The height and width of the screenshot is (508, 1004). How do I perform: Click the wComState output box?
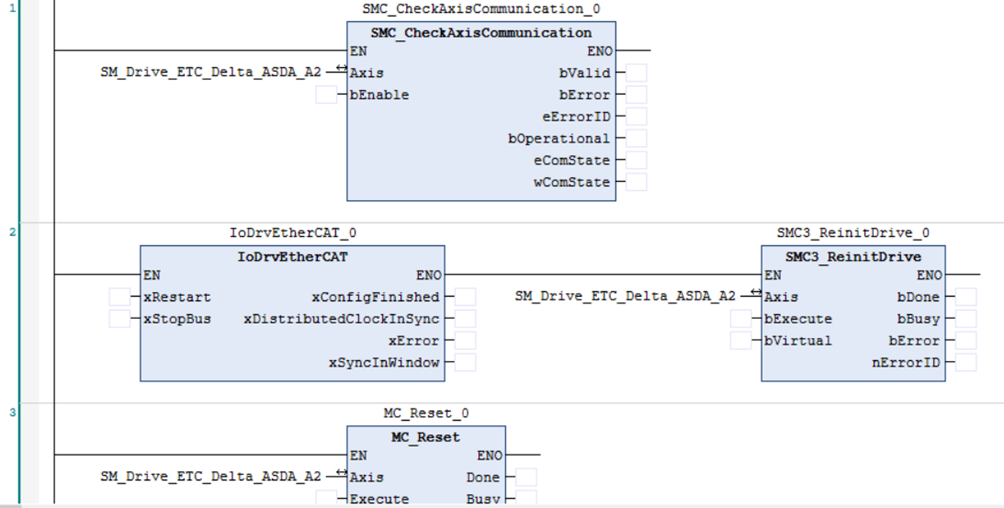tap(636, 182)
